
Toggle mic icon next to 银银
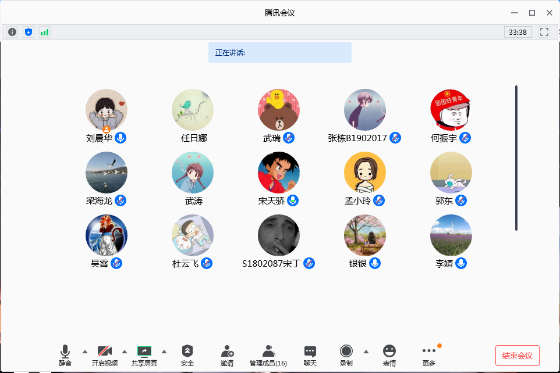tap(375, 263)
